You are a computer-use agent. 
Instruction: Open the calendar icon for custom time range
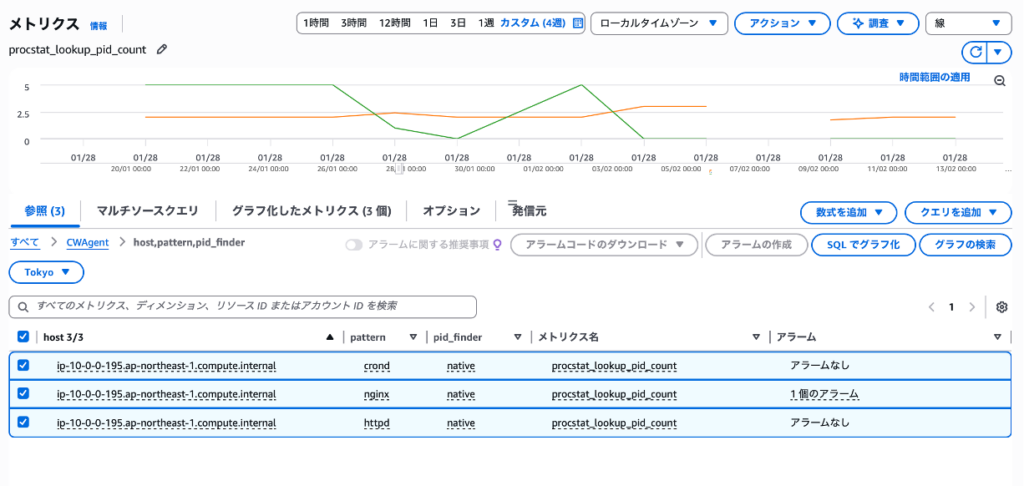tap(577, 23)
